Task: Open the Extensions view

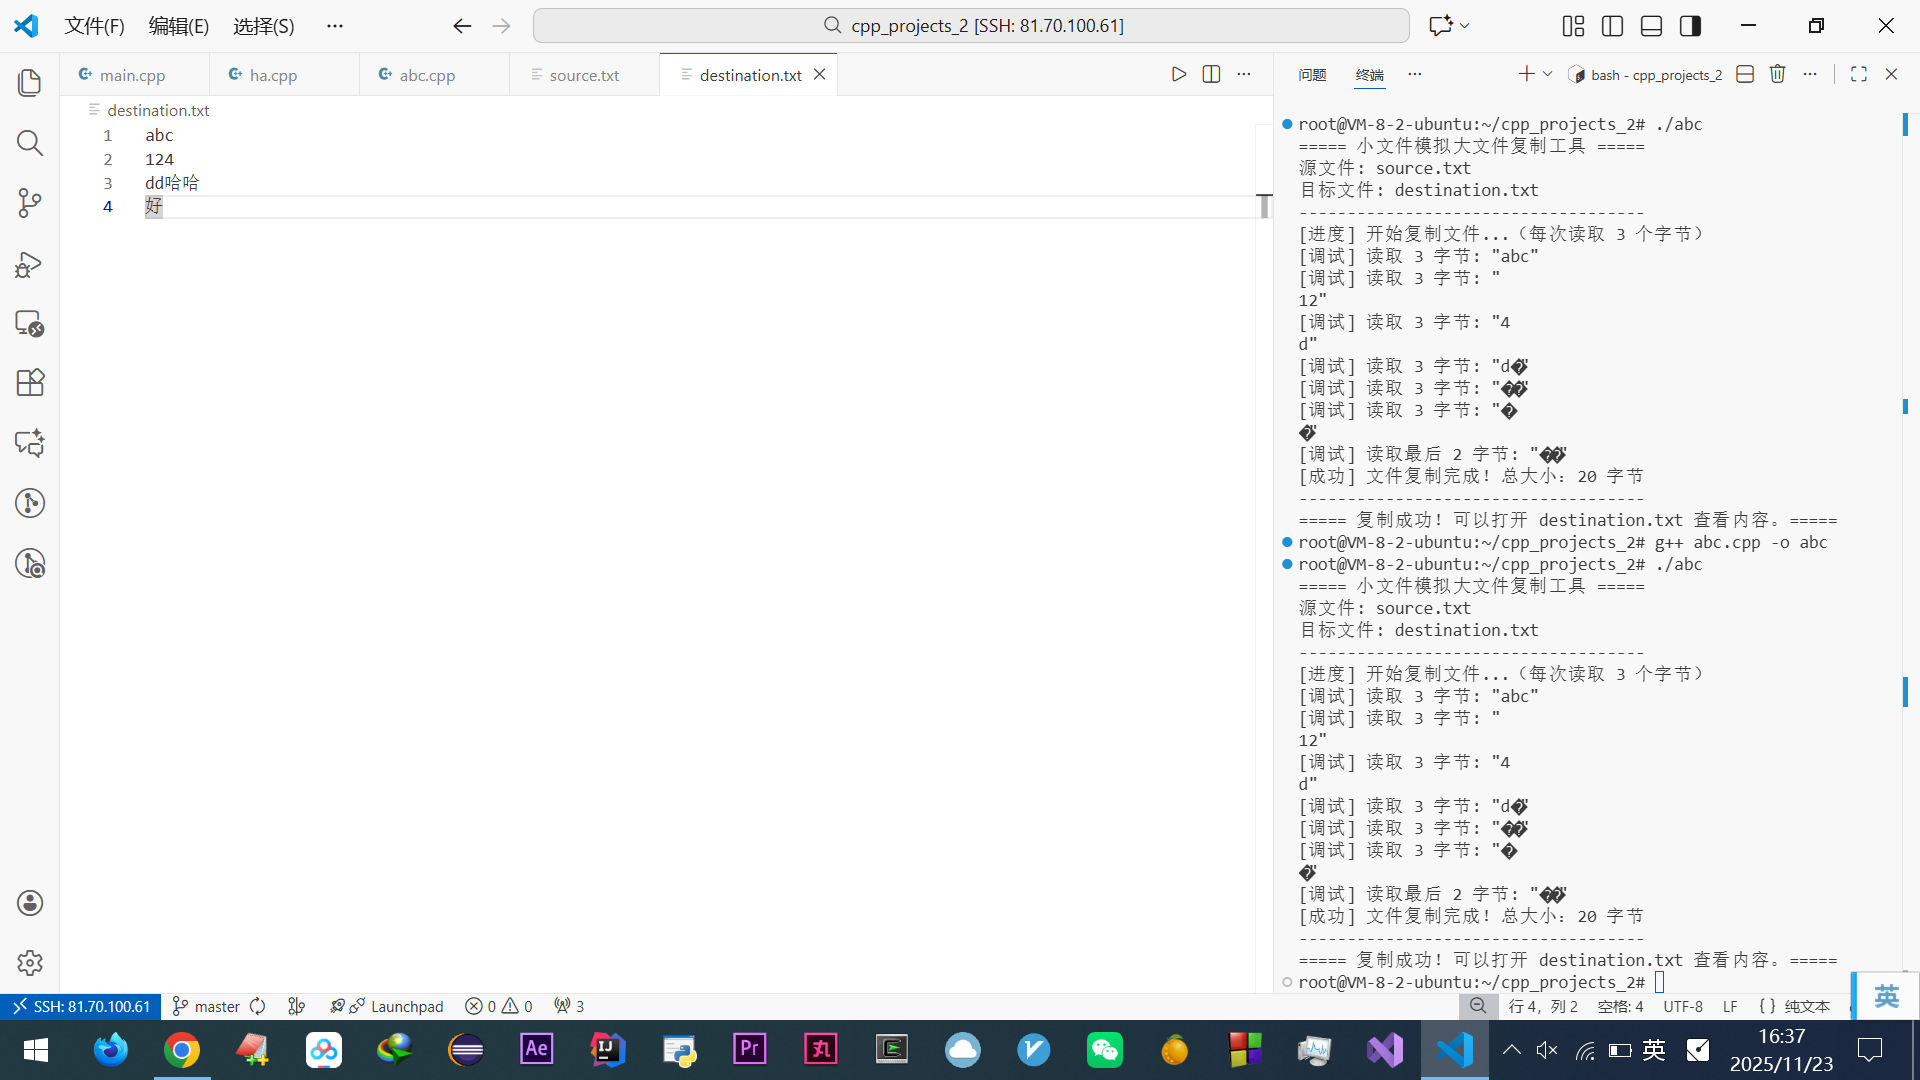Action: 30,383
